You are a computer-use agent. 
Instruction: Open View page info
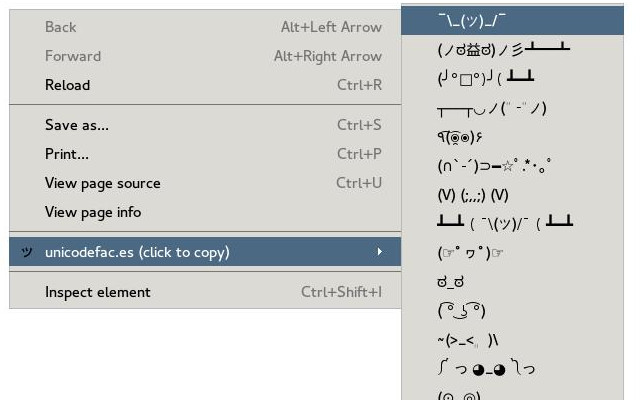[205, 212]
